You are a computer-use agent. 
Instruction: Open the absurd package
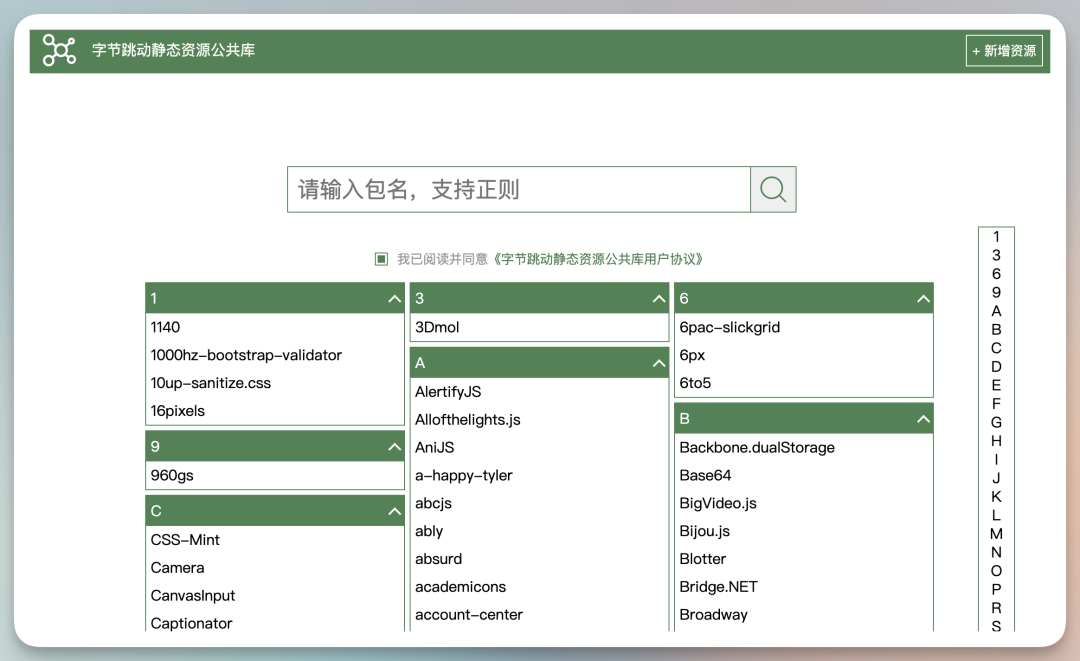(438, 559)
